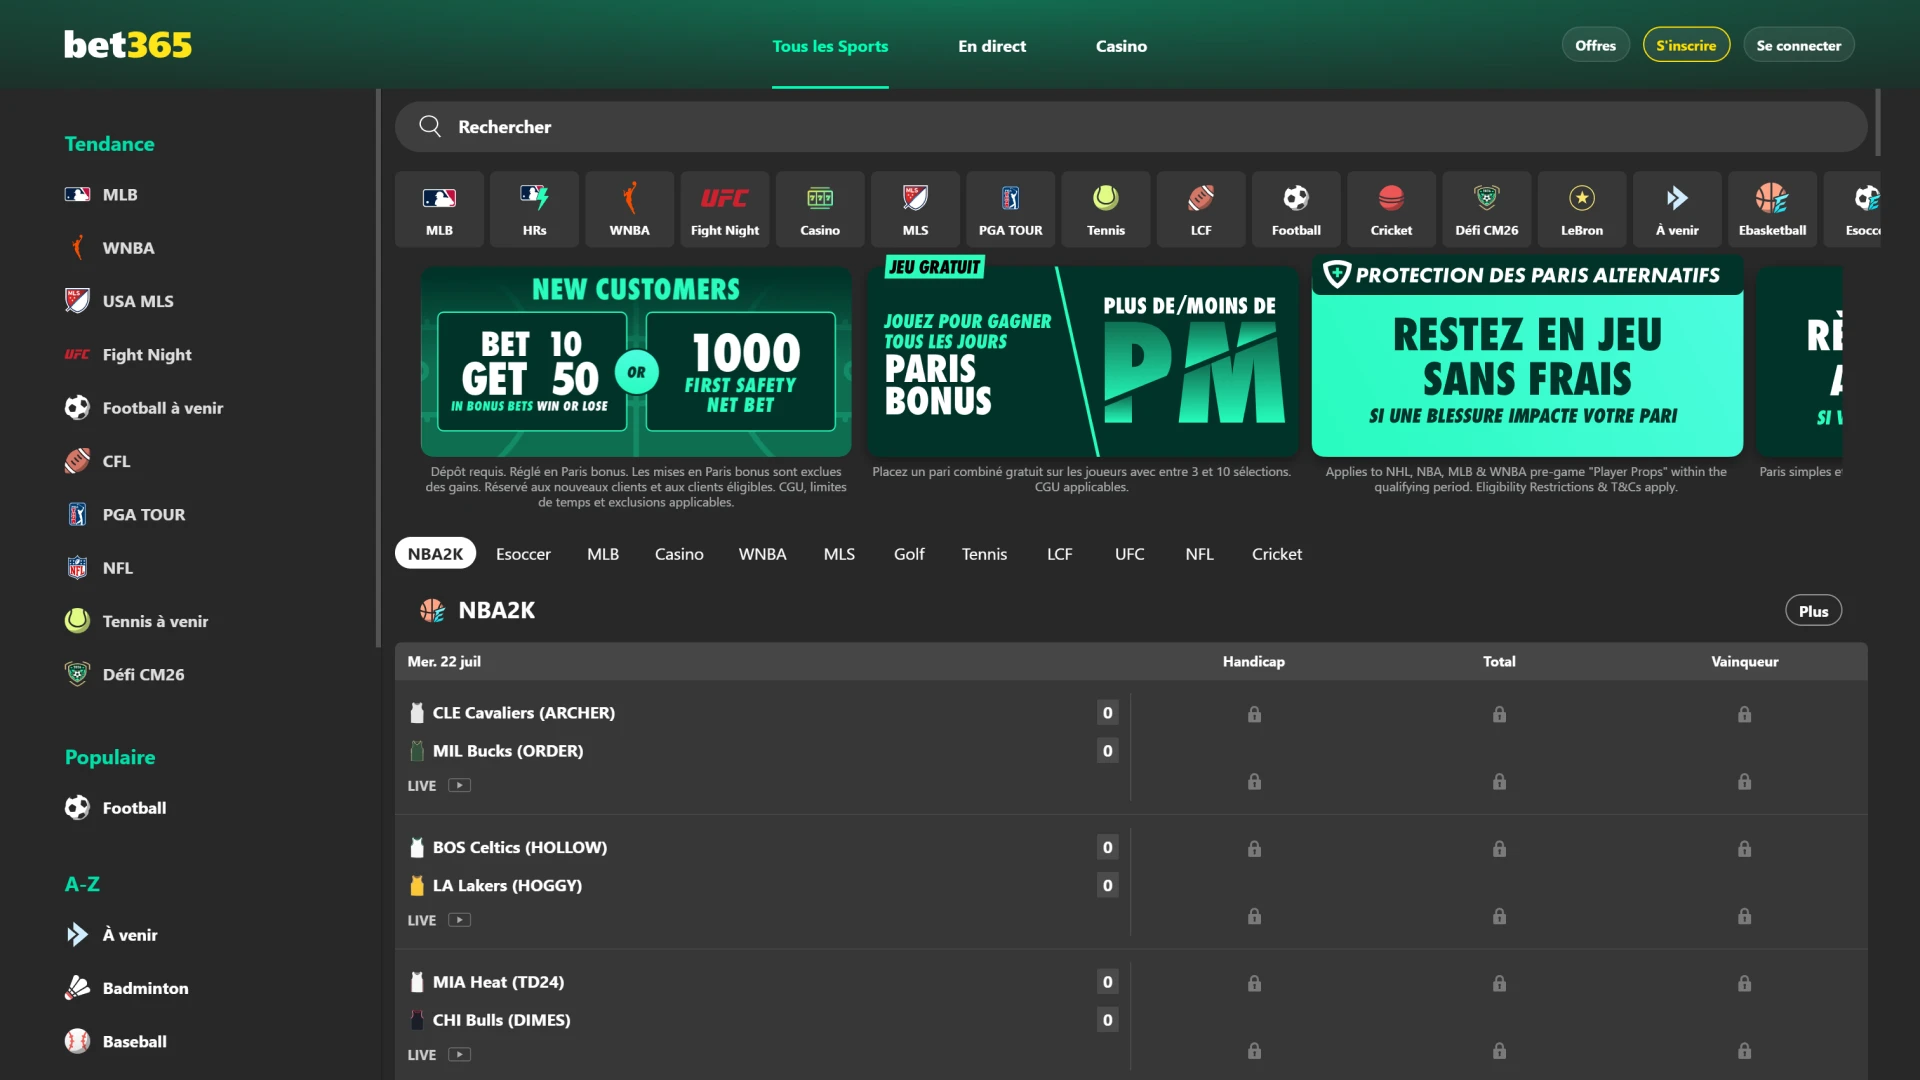
Task: Play live stream for Cavaliers vs Bucks
Action: tap(459, 786)
